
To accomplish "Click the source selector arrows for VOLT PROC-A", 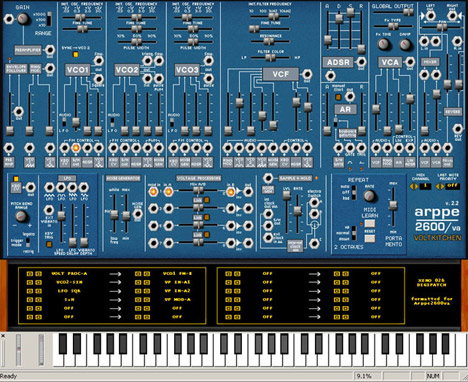I will click(x=34, y=274).
